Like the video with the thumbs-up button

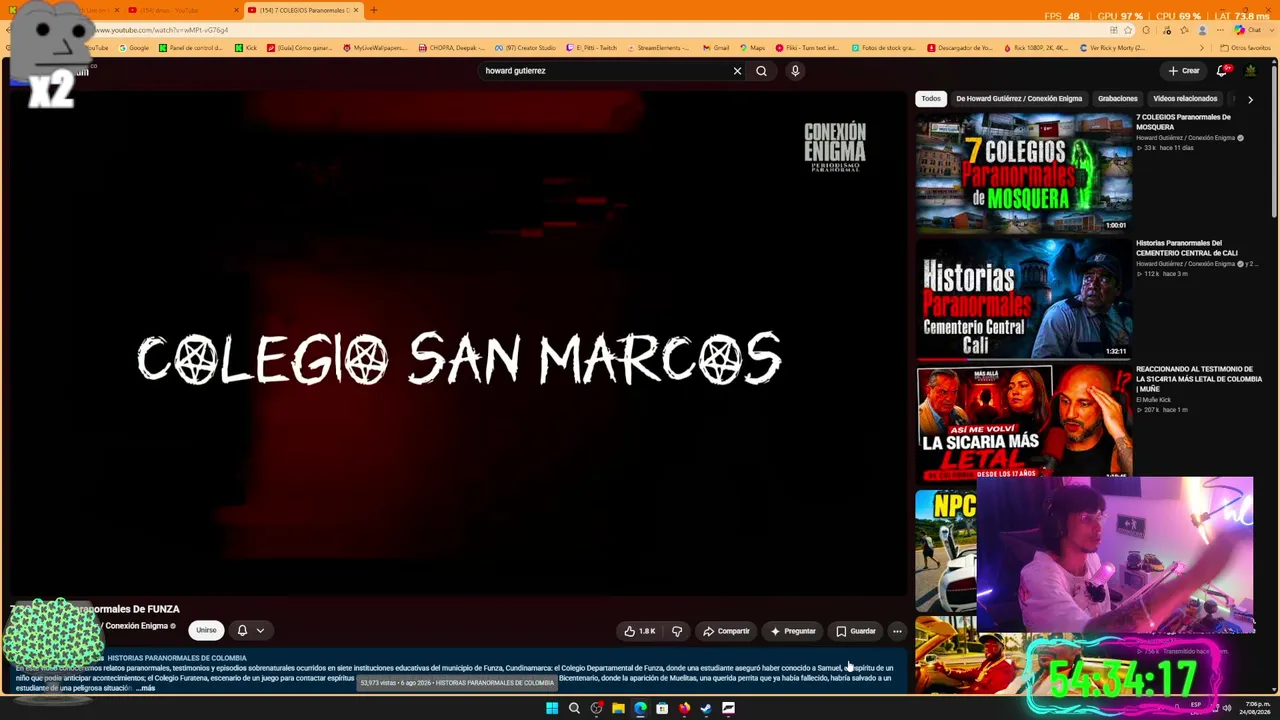tap(640, 631)
